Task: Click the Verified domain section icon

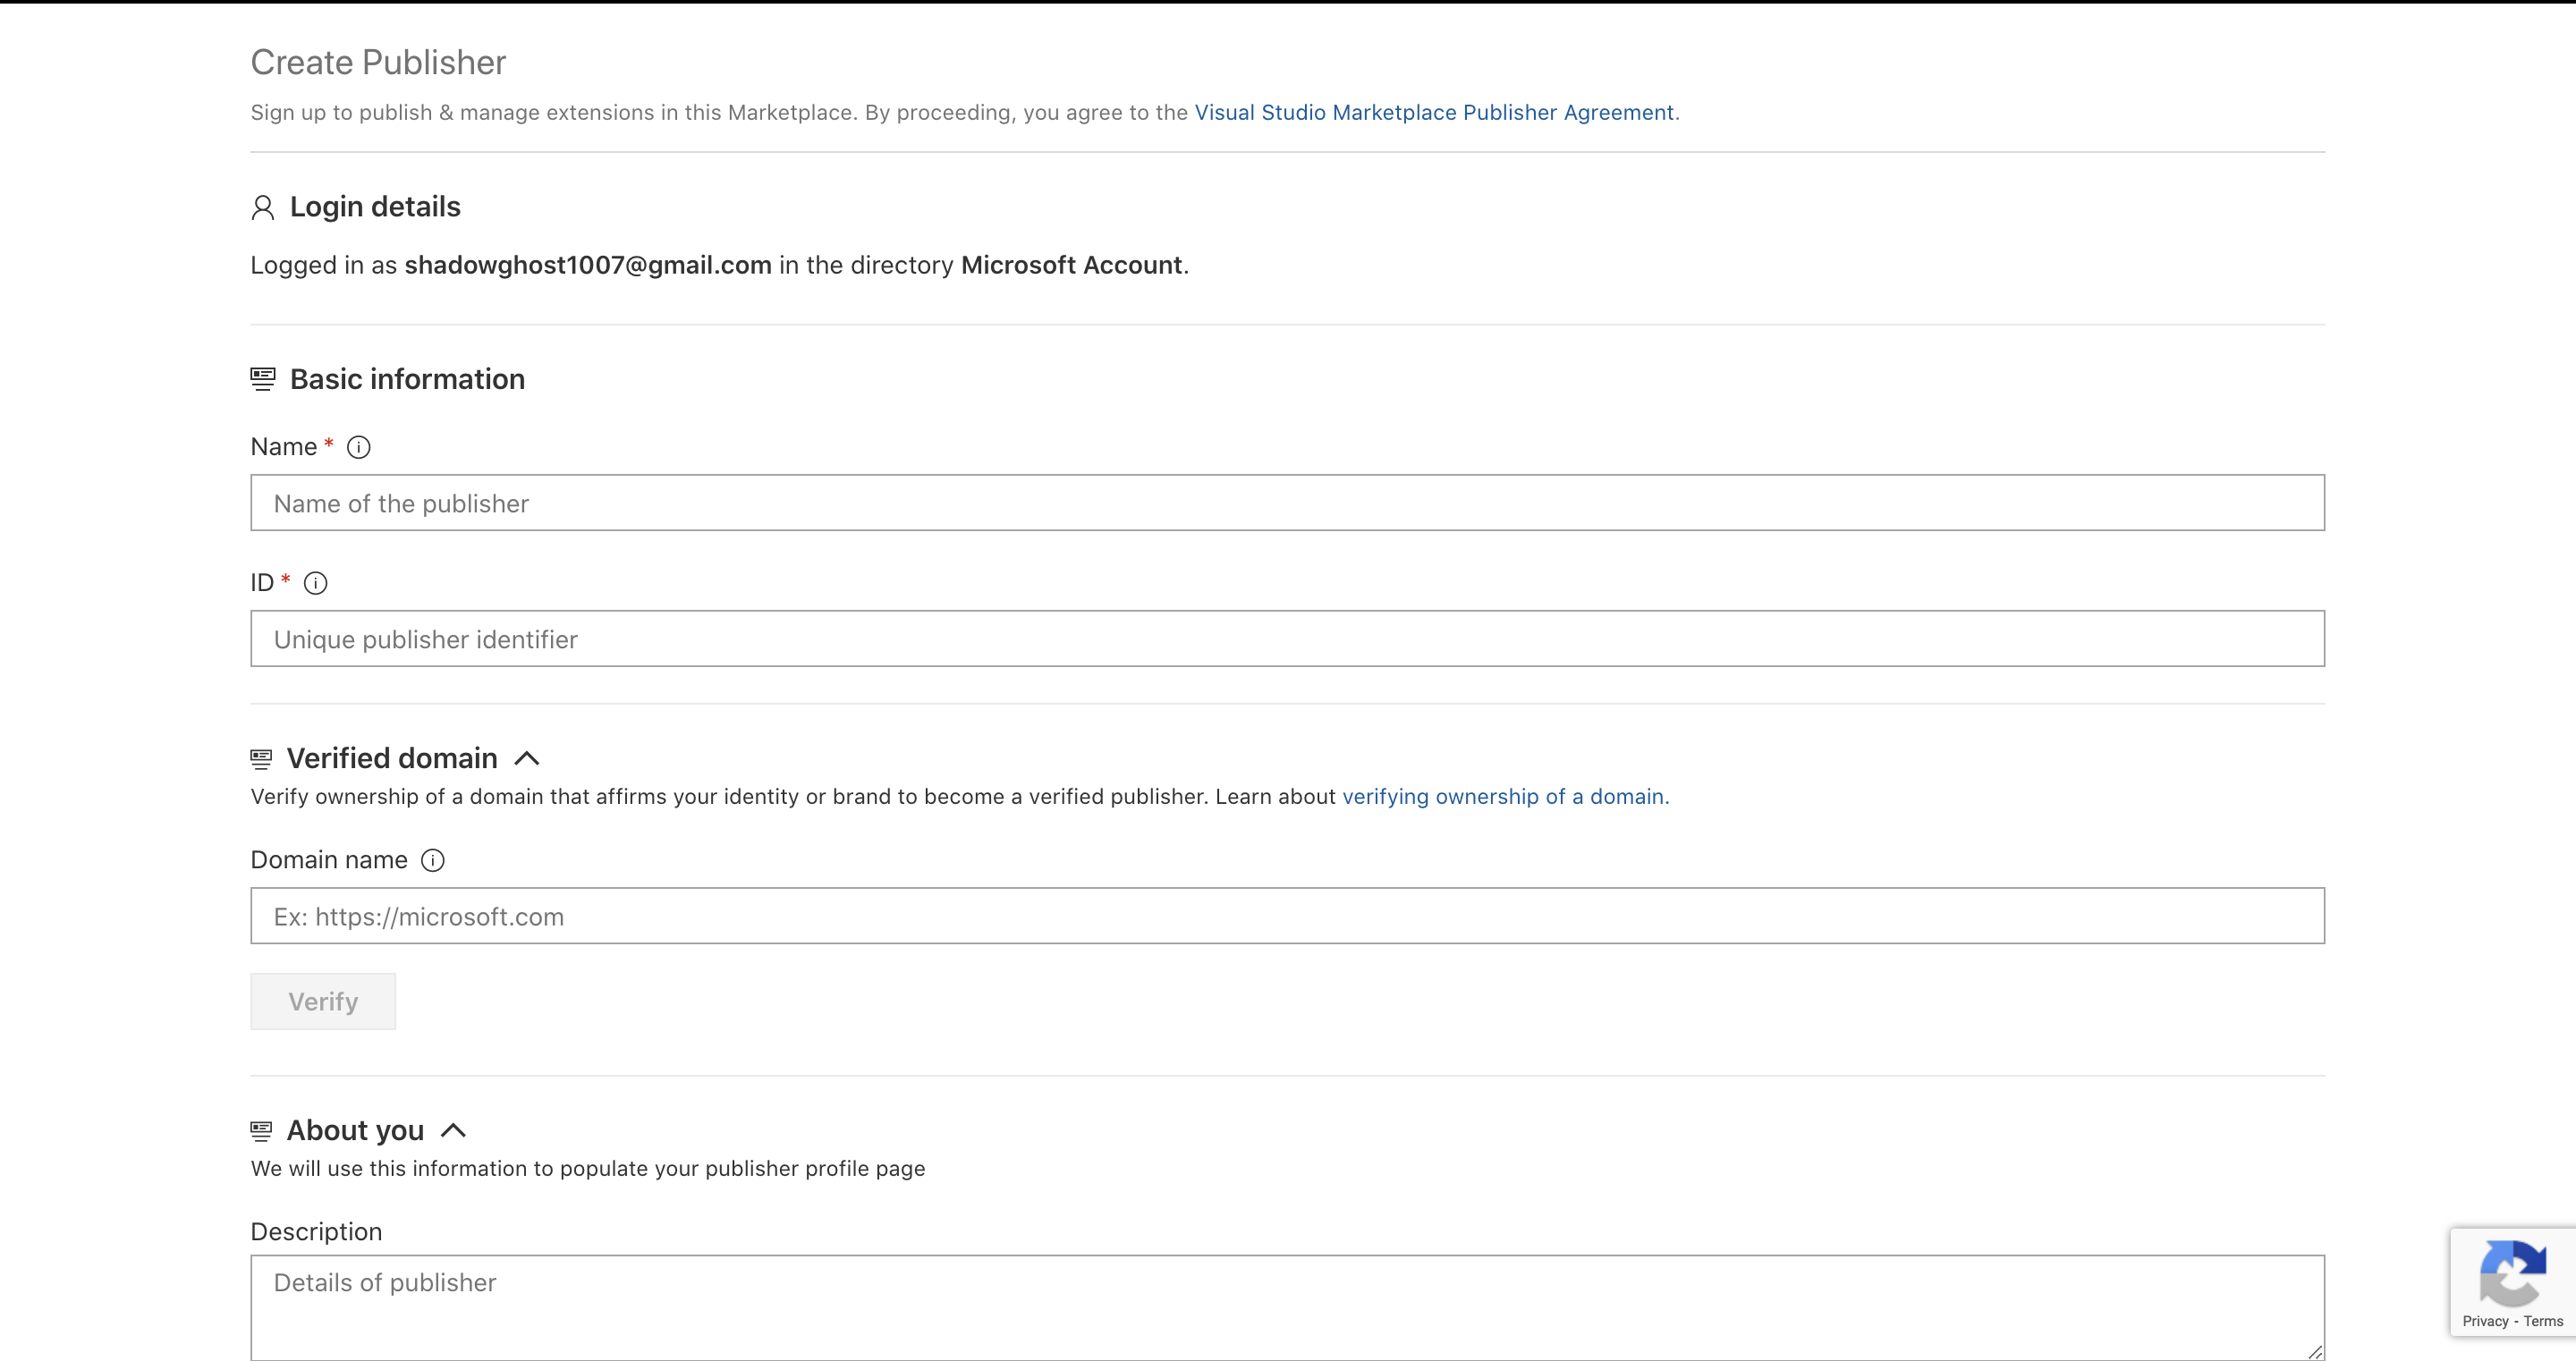Action: point(261,759)
